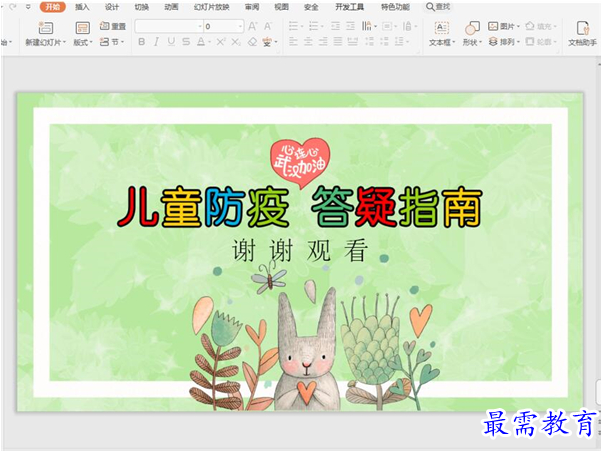Open the 安全 tab

tap(311, 7)
